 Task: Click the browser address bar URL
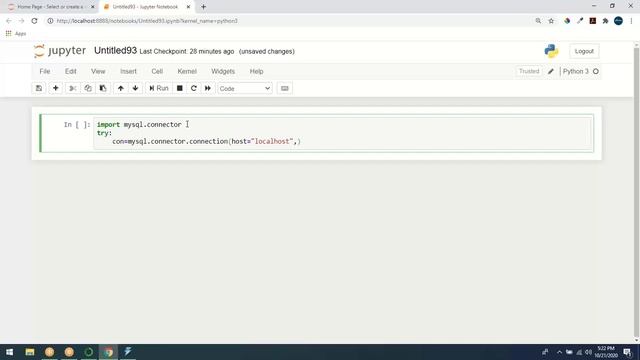click(x=147, y=21)
